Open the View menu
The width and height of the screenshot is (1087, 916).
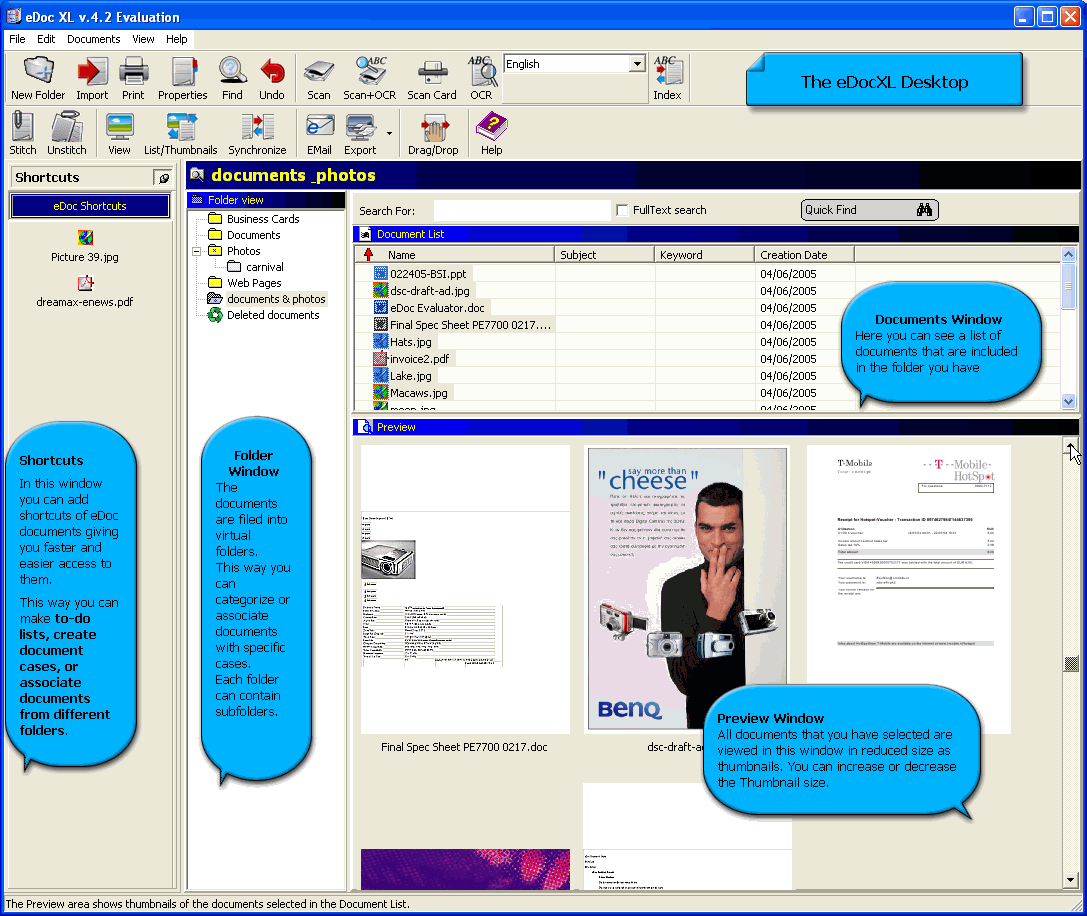[144, 39]
